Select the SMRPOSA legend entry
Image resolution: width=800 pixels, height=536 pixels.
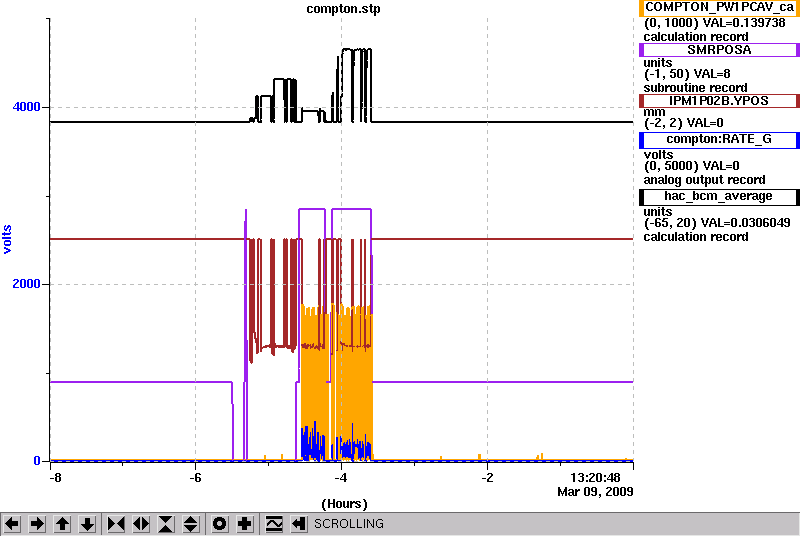click(x=719, y=50)
